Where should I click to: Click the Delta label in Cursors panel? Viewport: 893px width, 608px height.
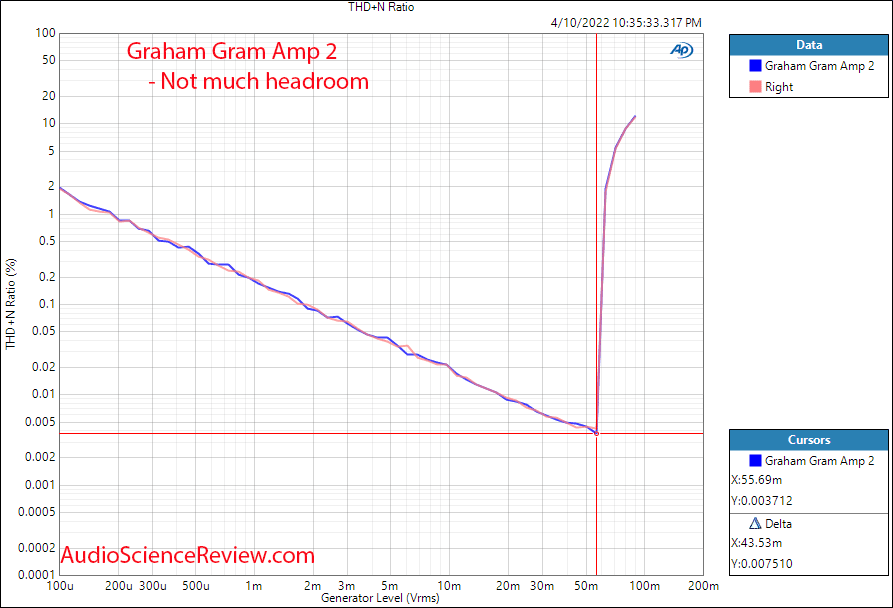coord(779,524)
